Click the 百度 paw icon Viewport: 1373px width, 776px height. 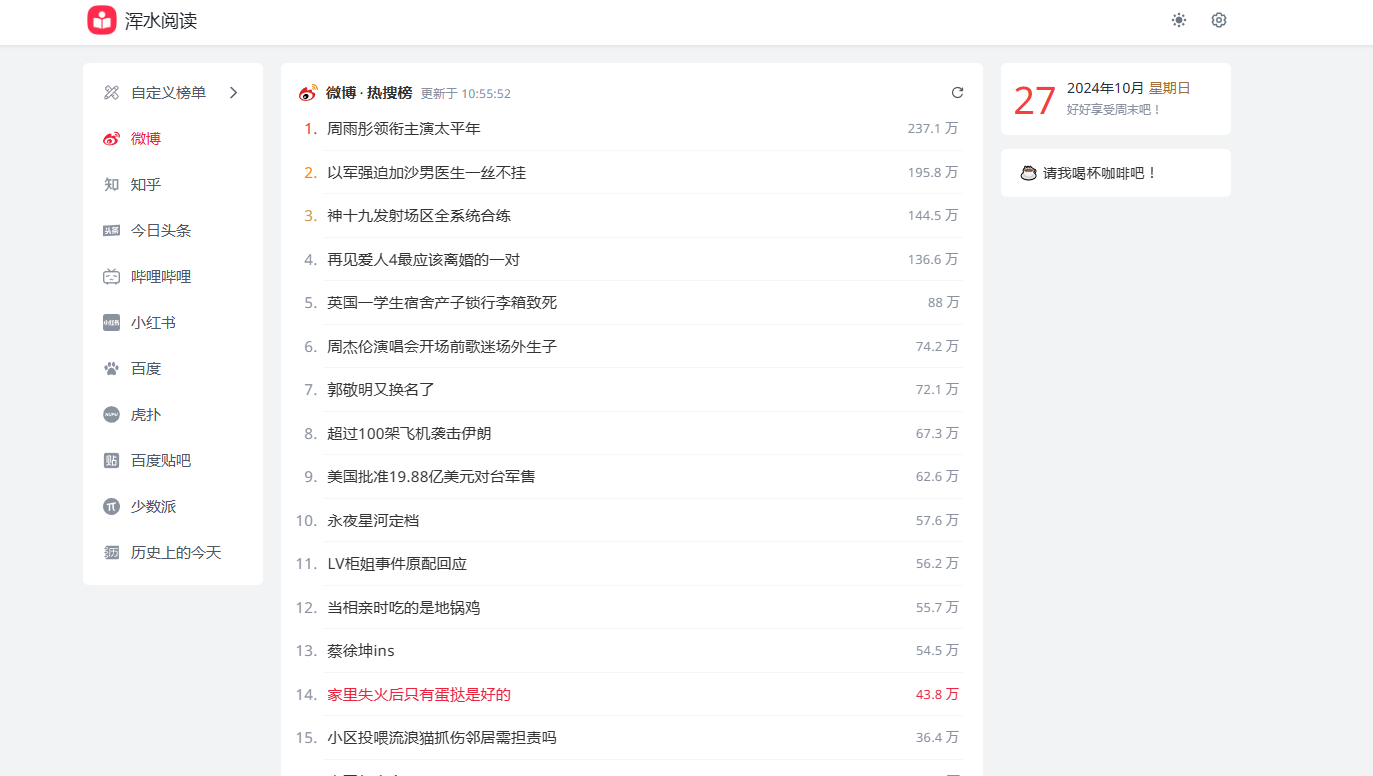point(111,369)
